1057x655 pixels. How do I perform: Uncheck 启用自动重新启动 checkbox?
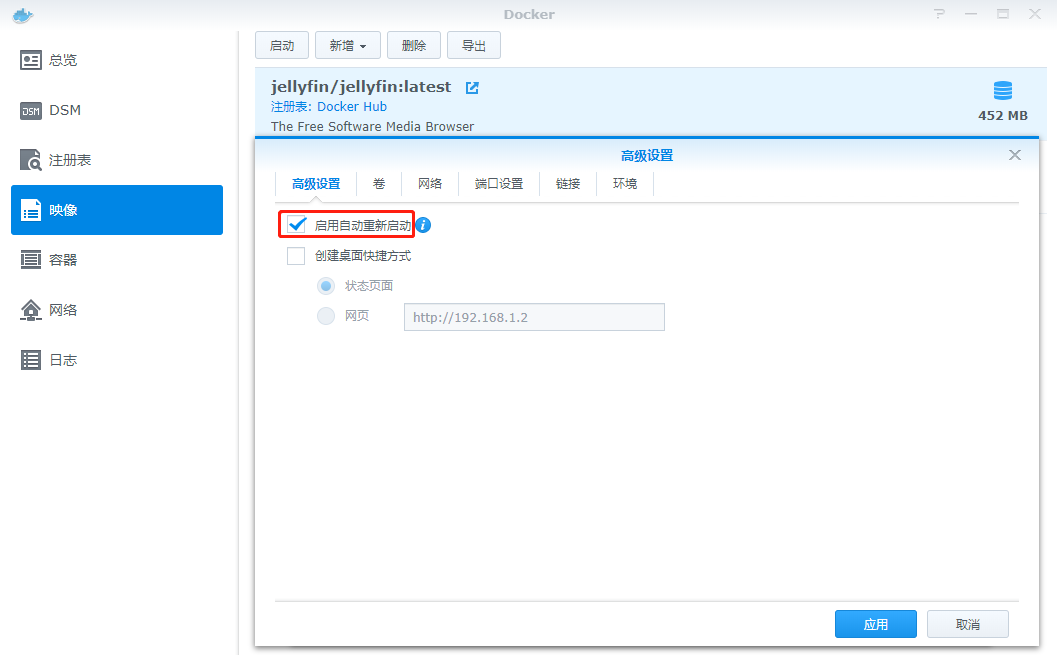296,224
